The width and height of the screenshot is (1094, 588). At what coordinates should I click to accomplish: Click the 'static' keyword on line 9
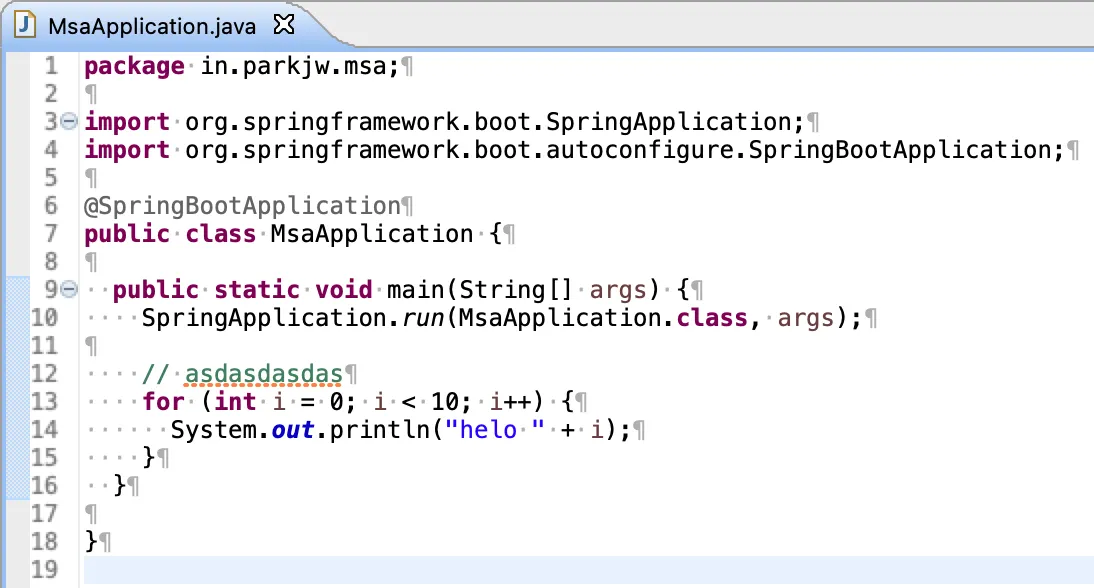(257, 289)
